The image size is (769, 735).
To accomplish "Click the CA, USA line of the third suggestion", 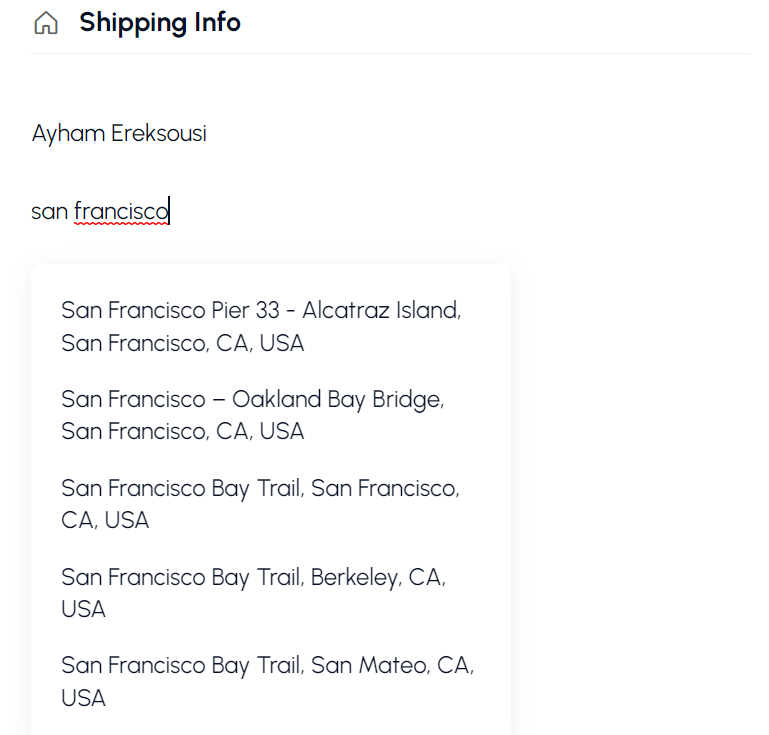I will pos(105,520).
